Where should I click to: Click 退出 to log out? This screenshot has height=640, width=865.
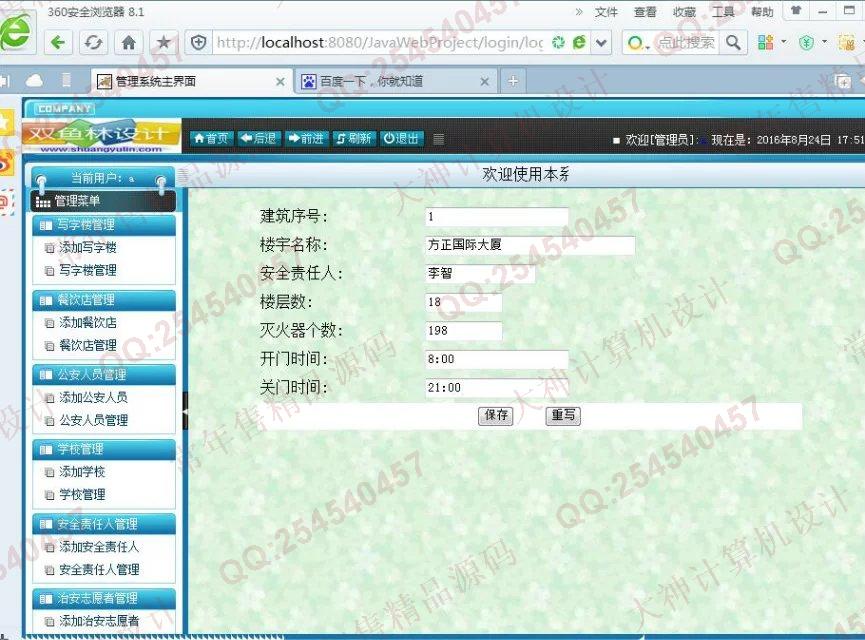click(401, 139)
